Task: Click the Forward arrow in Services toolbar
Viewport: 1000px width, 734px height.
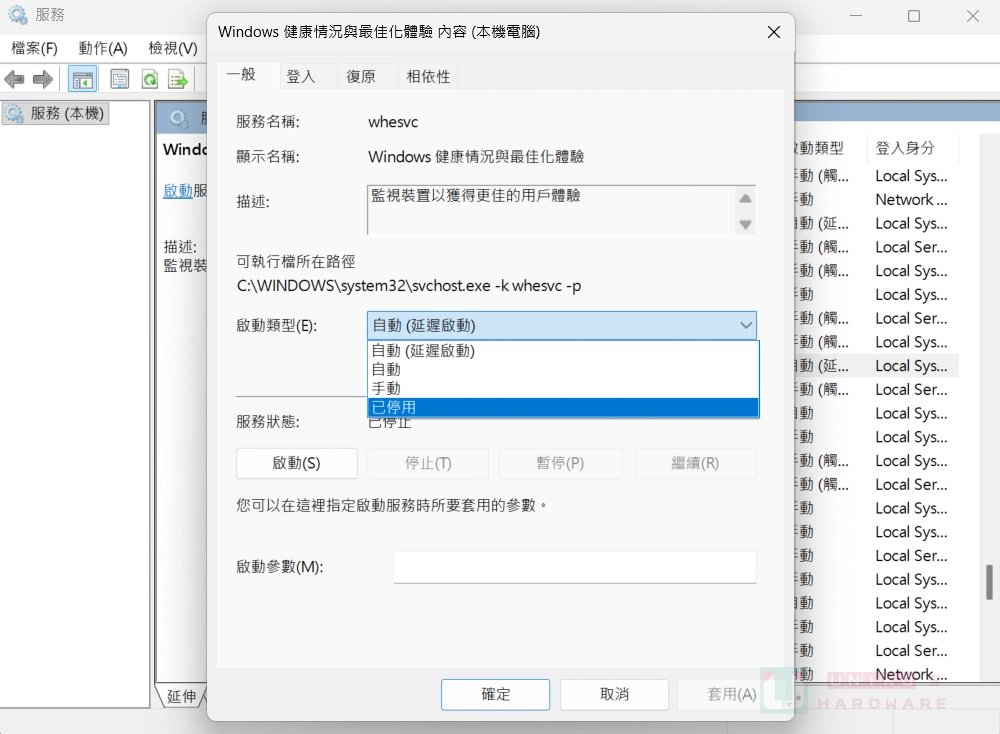Action: [x=42, y=80]
